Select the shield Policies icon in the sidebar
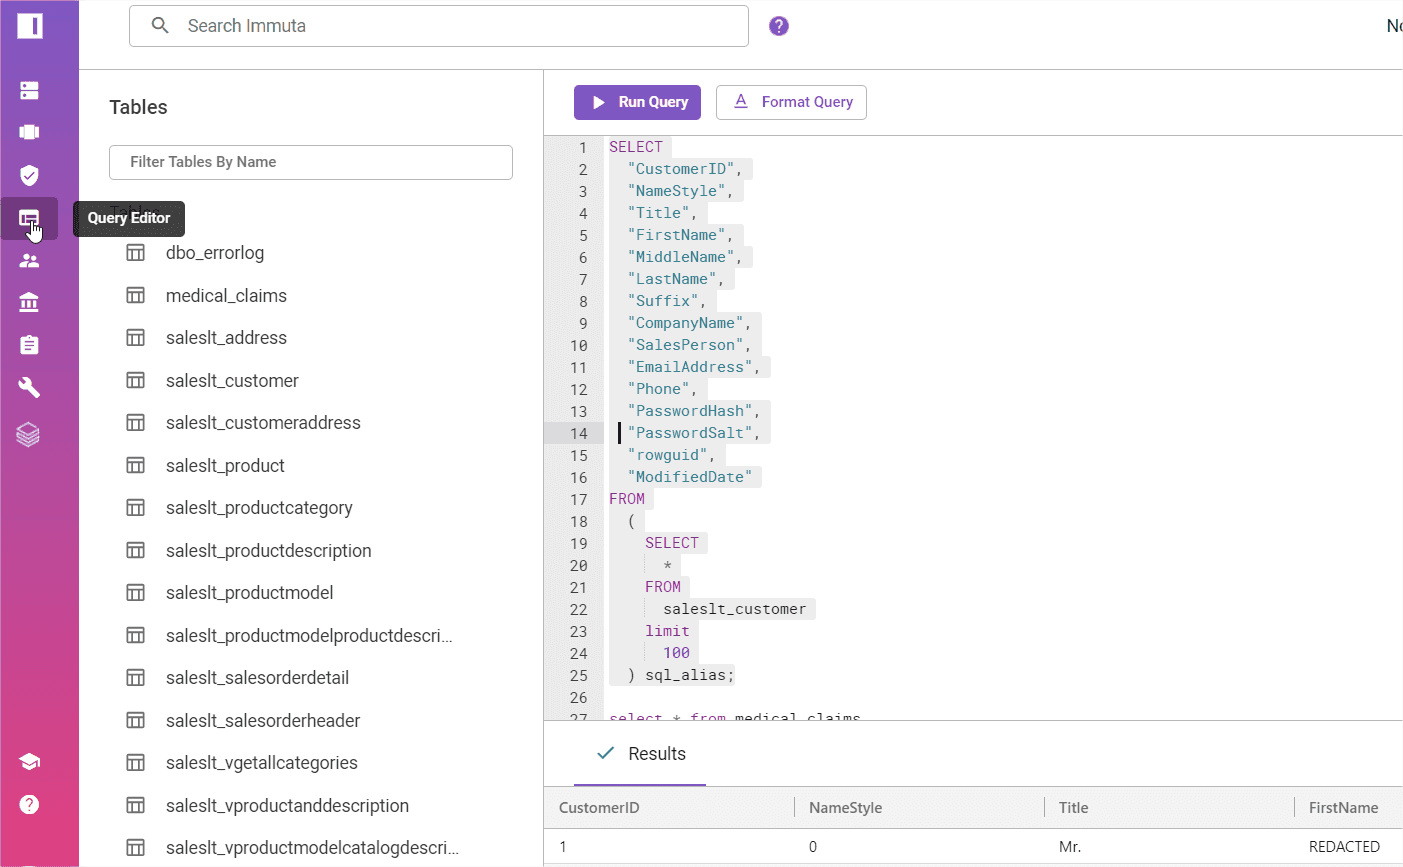This screenshot has height=867, width=1403. pos(27,175)
